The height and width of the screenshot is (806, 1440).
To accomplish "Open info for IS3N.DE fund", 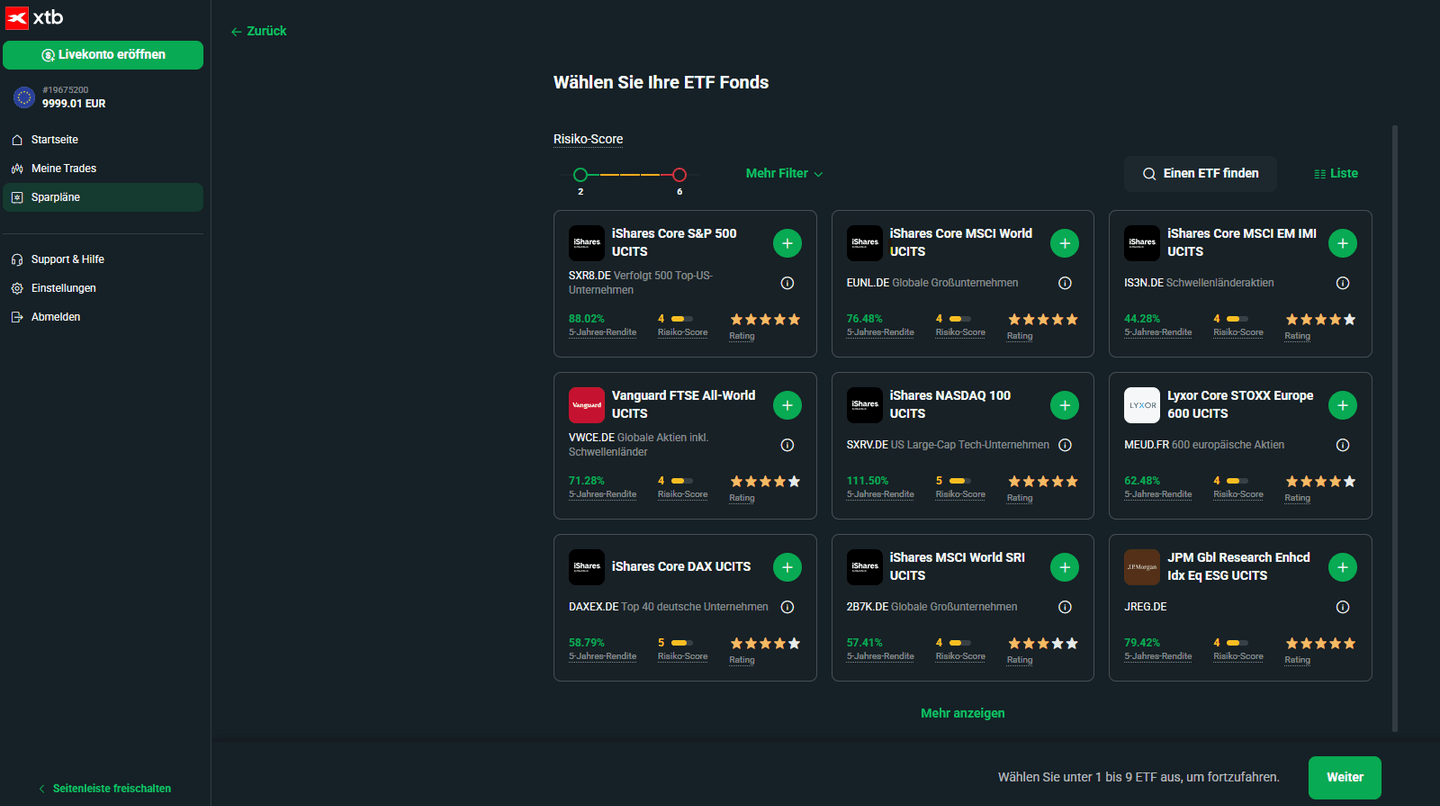I will point(1343,283).
